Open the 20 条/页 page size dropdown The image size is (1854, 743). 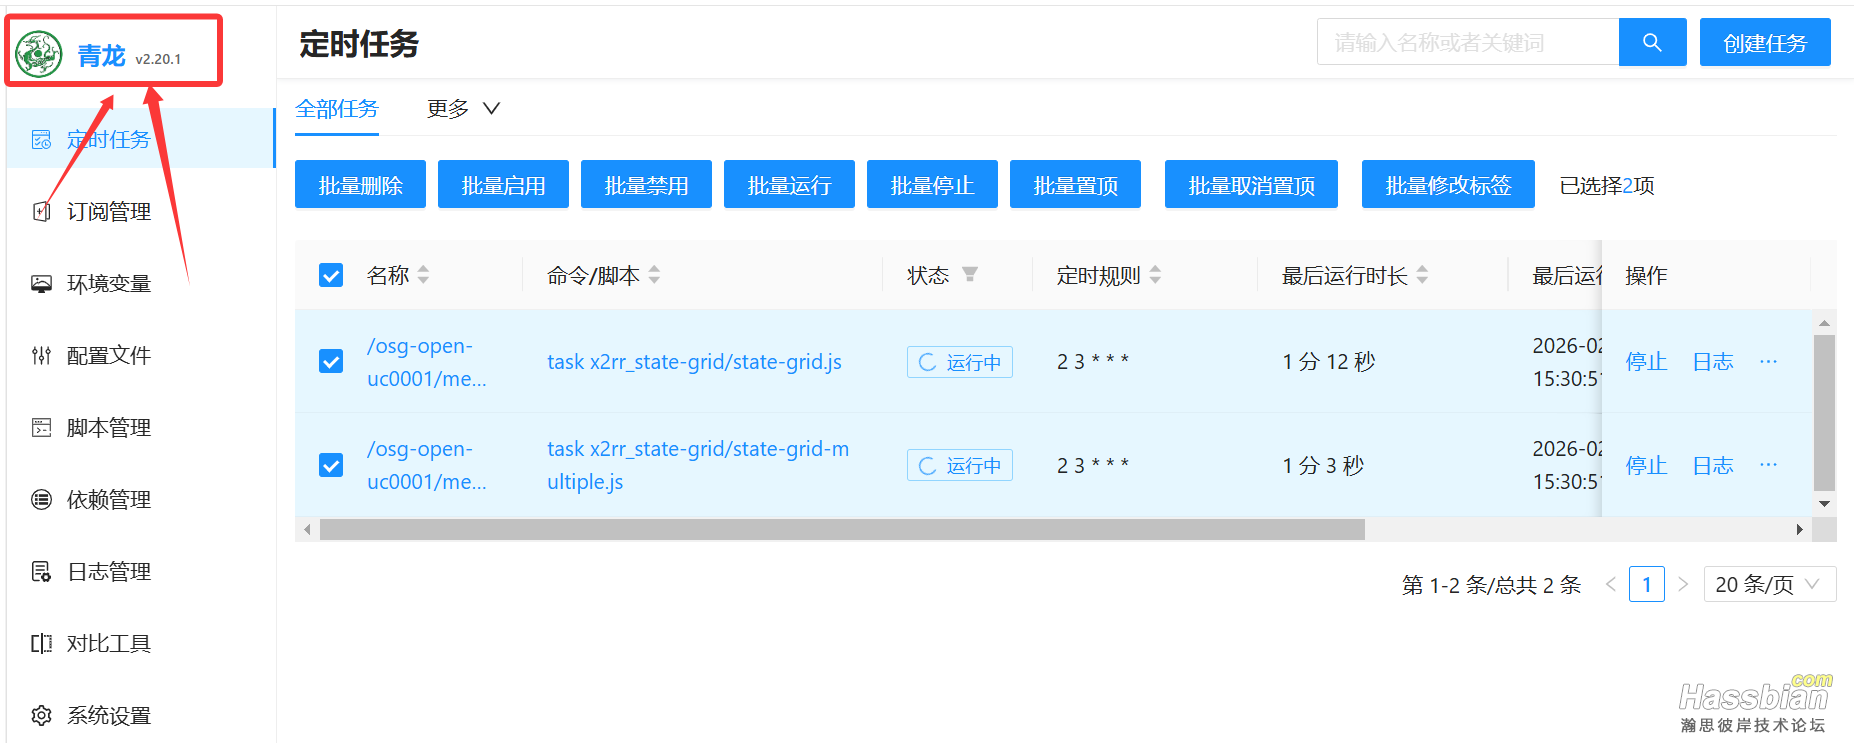tap(1770, 584)
